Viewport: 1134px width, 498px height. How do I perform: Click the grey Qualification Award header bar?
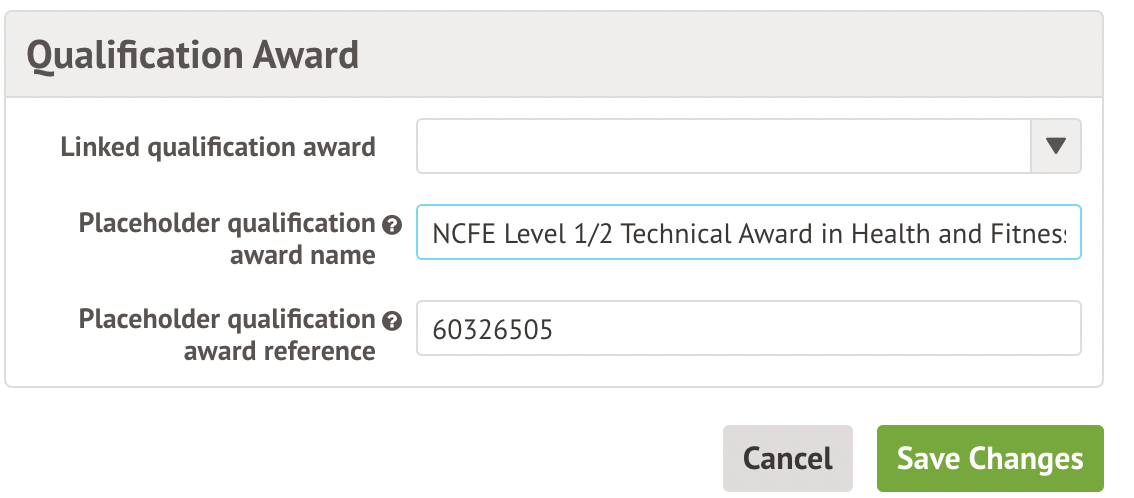click(x=700, y=55)
